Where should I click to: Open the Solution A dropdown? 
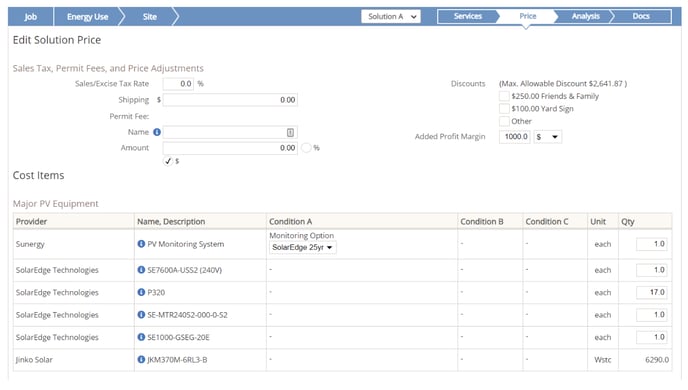[x=391, y=17]
